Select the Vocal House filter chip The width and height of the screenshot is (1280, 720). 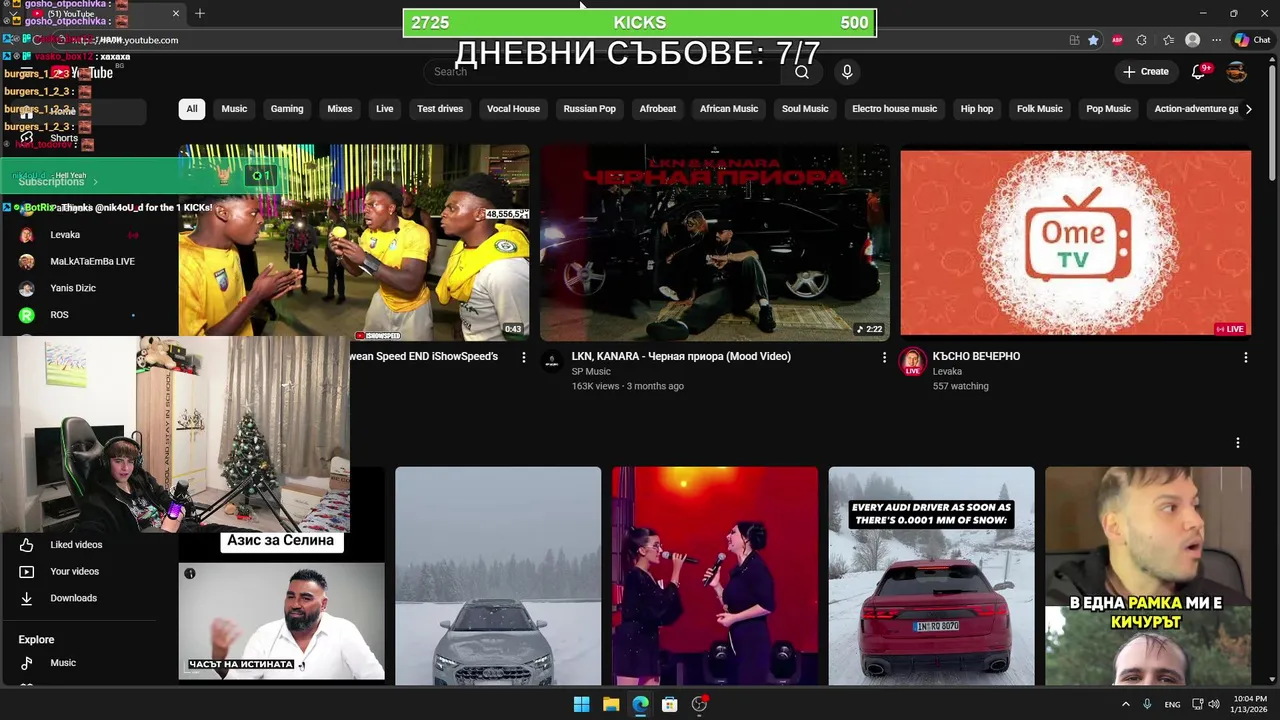coord(513,109)
